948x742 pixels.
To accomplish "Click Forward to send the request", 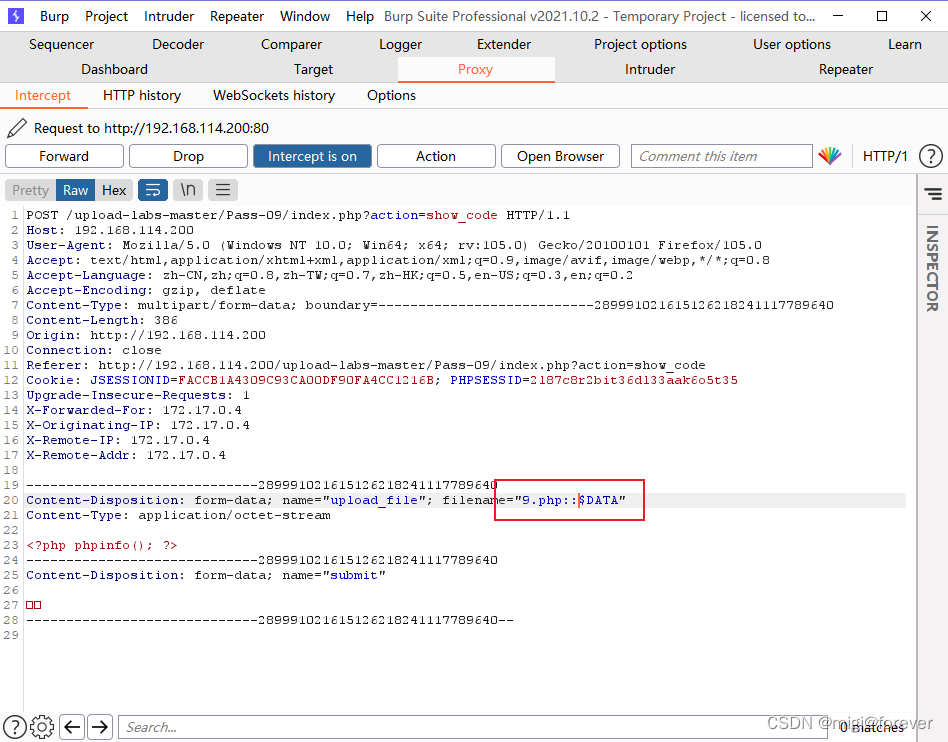I will [x=64, y=156].
